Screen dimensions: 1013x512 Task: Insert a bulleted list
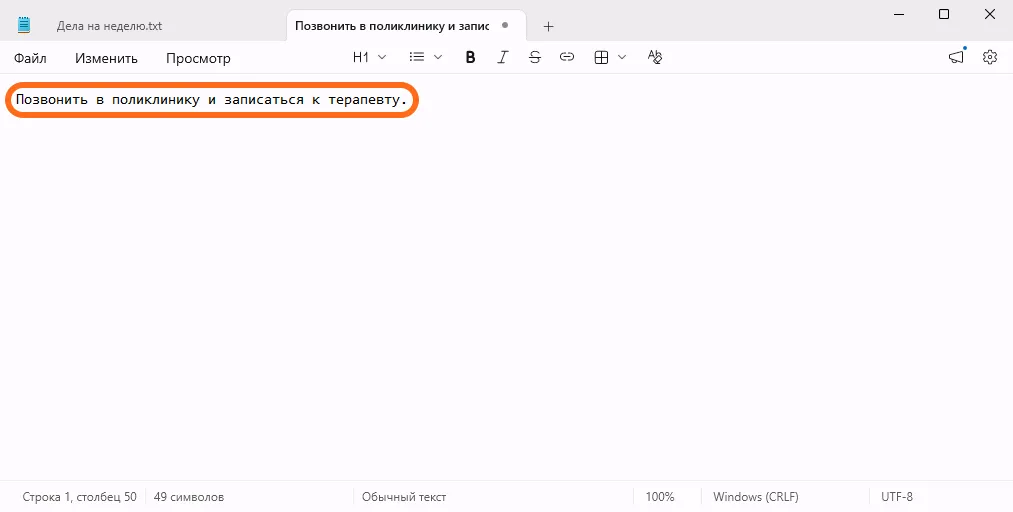(x=417, y=57)
